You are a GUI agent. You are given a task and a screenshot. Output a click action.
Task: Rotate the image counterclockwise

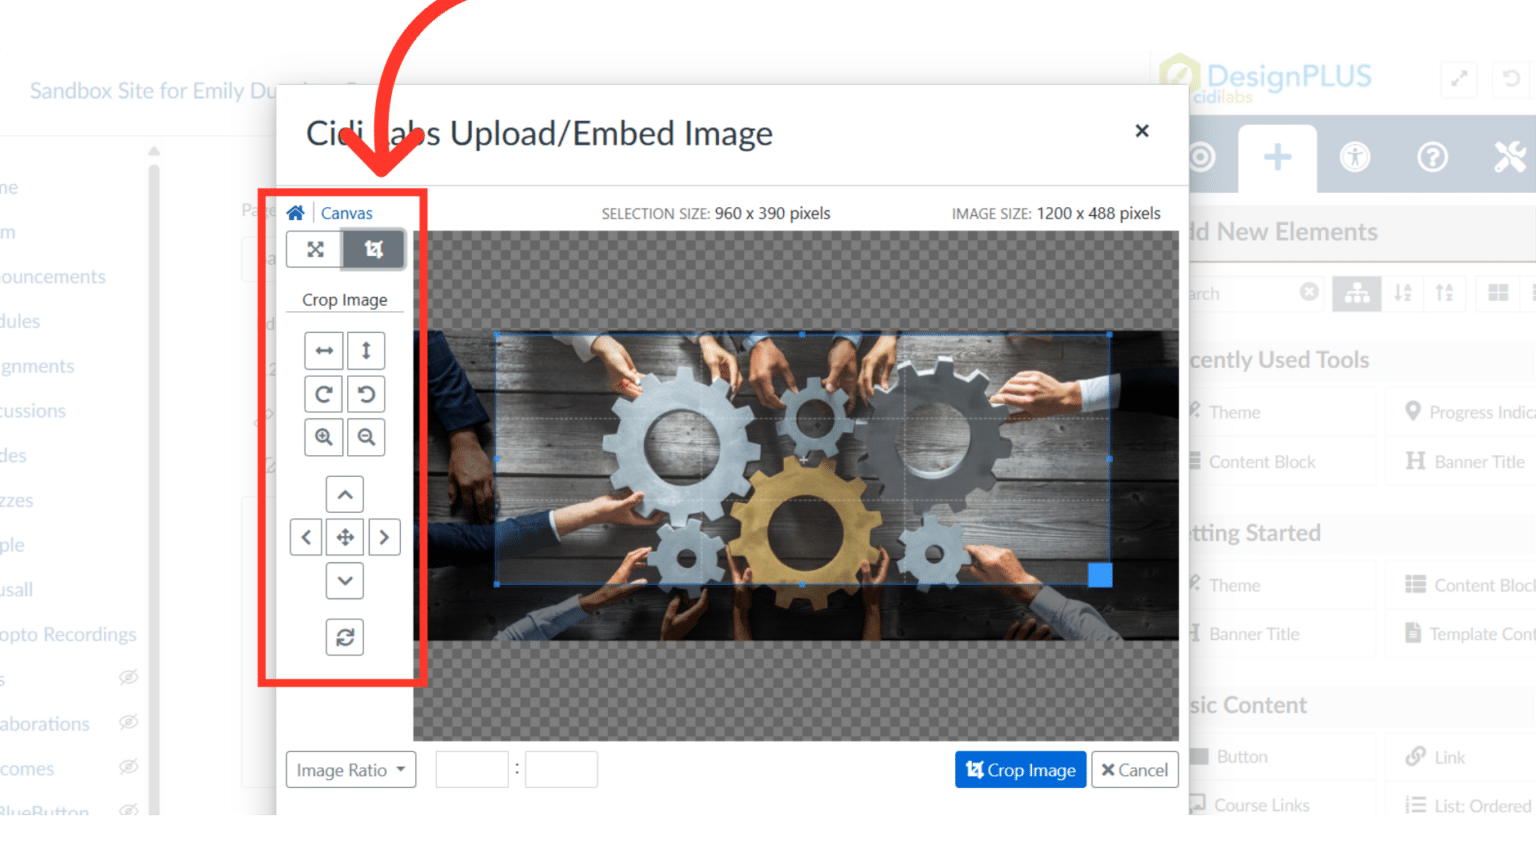click(x=366, y=394)
